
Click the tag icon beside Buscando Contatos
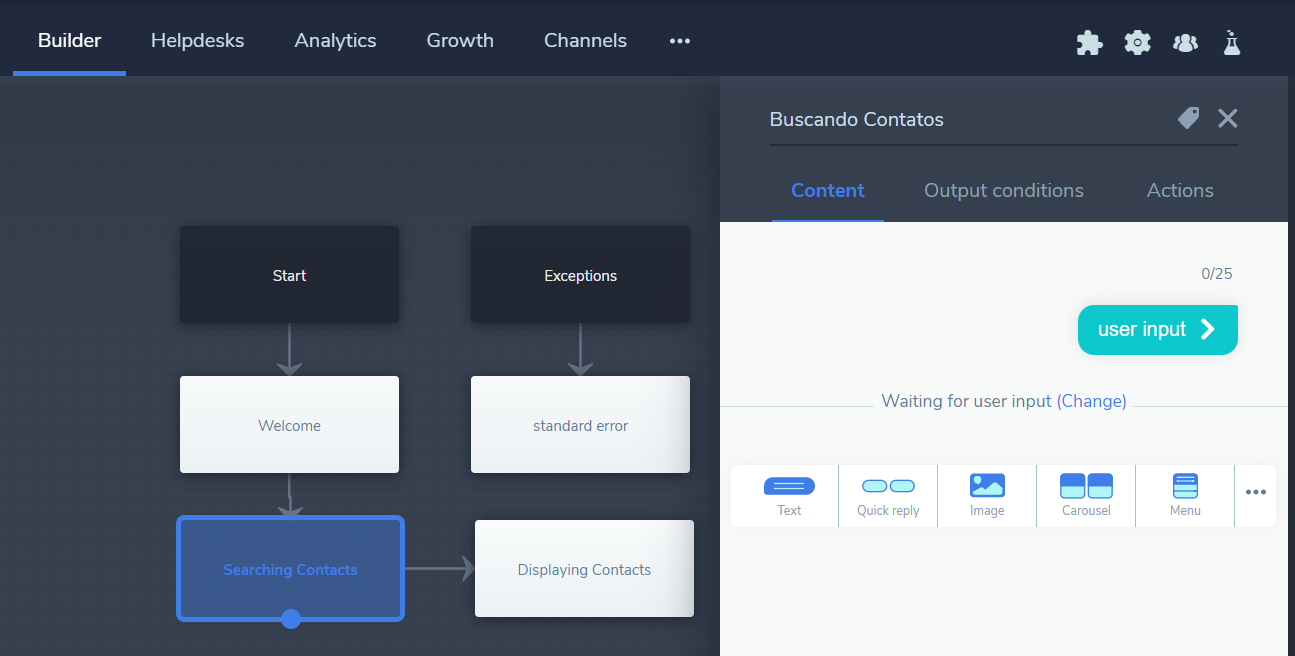click(1188, 119)
